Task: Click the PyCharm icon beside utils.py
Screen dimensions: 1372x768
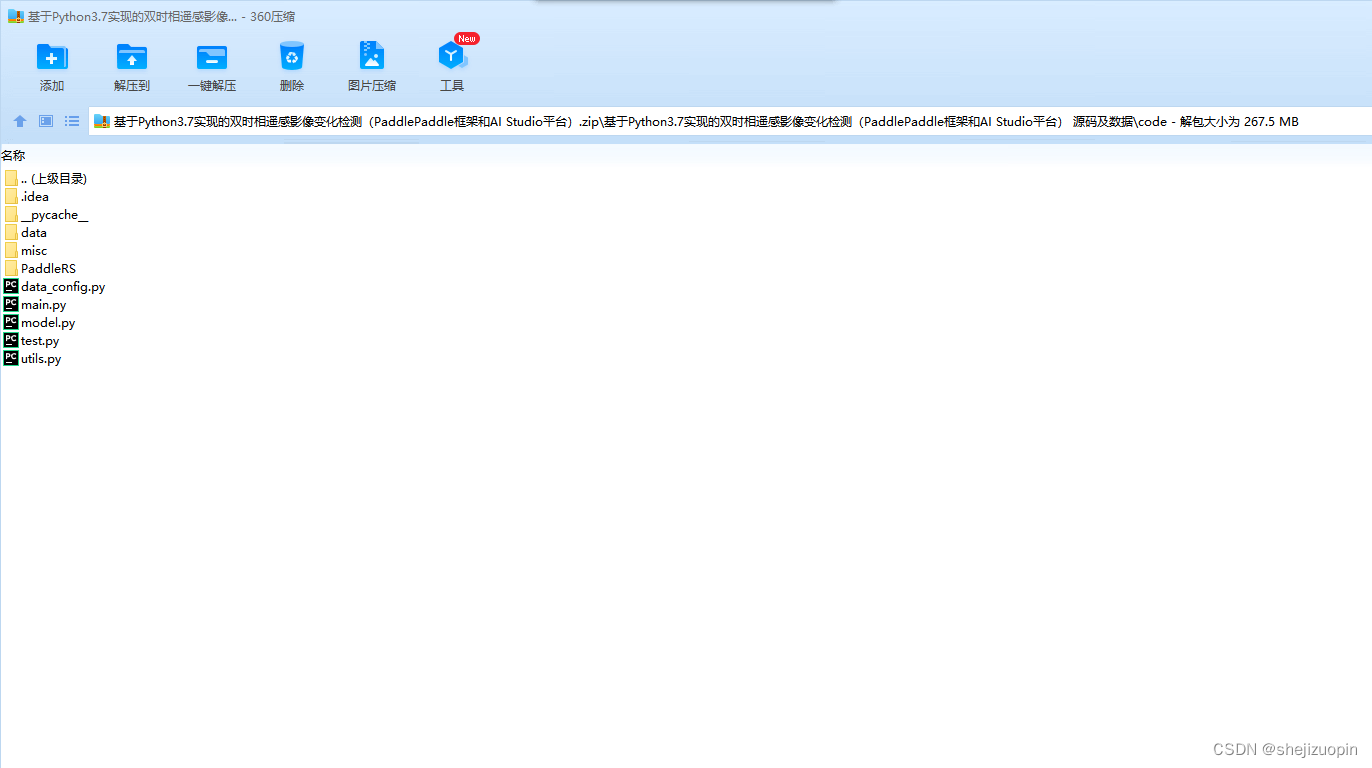Action: tap(11, 358)
